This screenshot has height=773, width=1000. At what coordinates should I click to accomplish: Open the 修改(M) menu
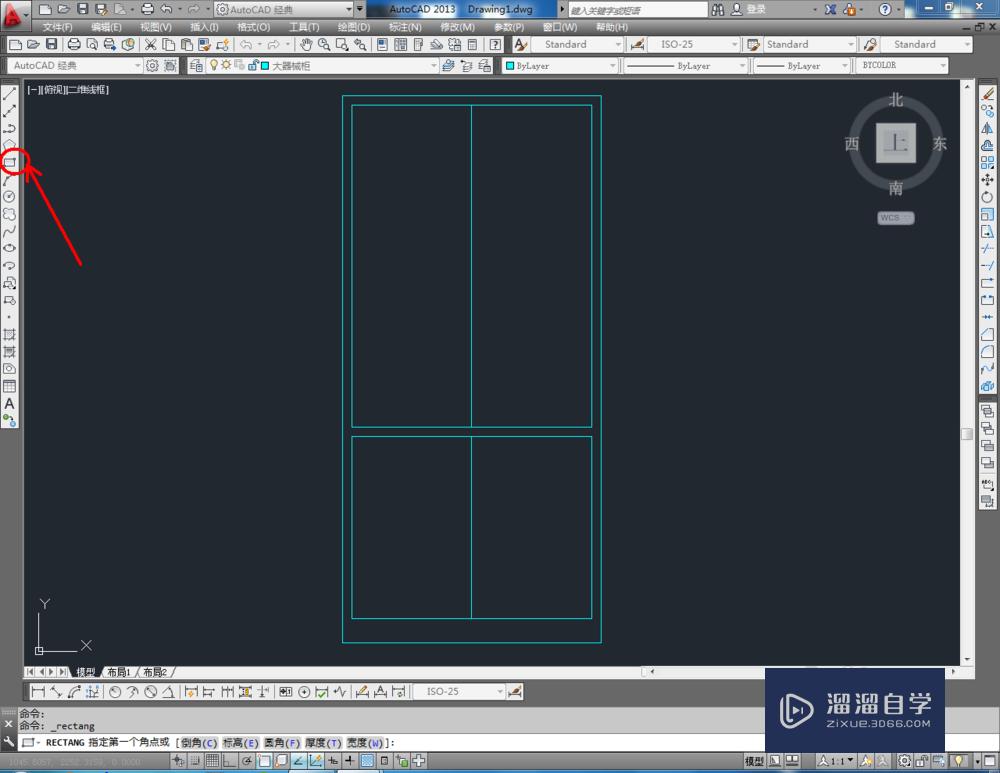point(457,27)
